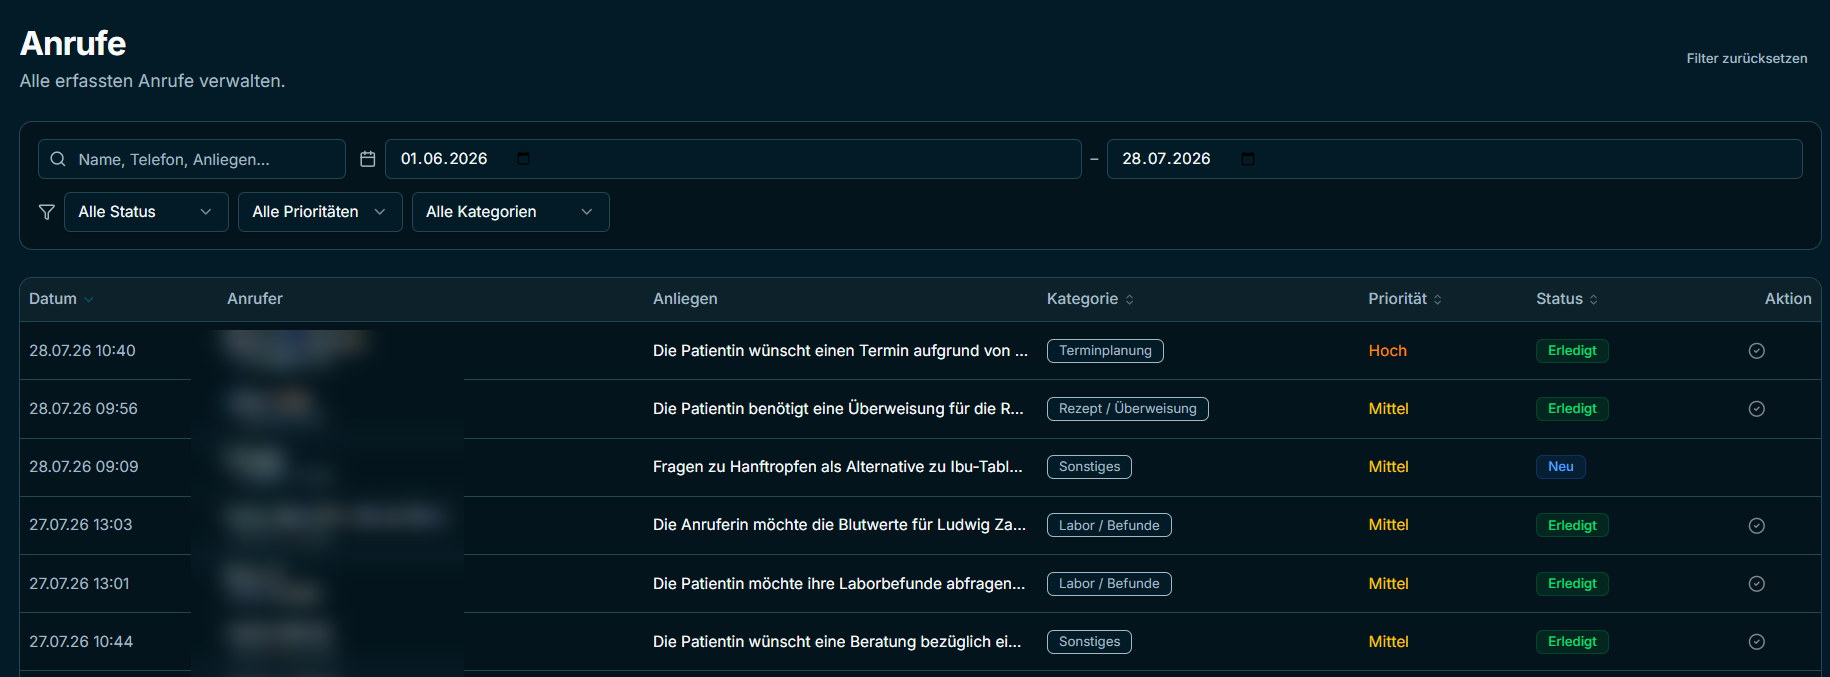Open call 'Die Patientin möchte ihre Laborbefunde'
The height and width of the screenshot is (677, 1830).
[x=839, y=584]
